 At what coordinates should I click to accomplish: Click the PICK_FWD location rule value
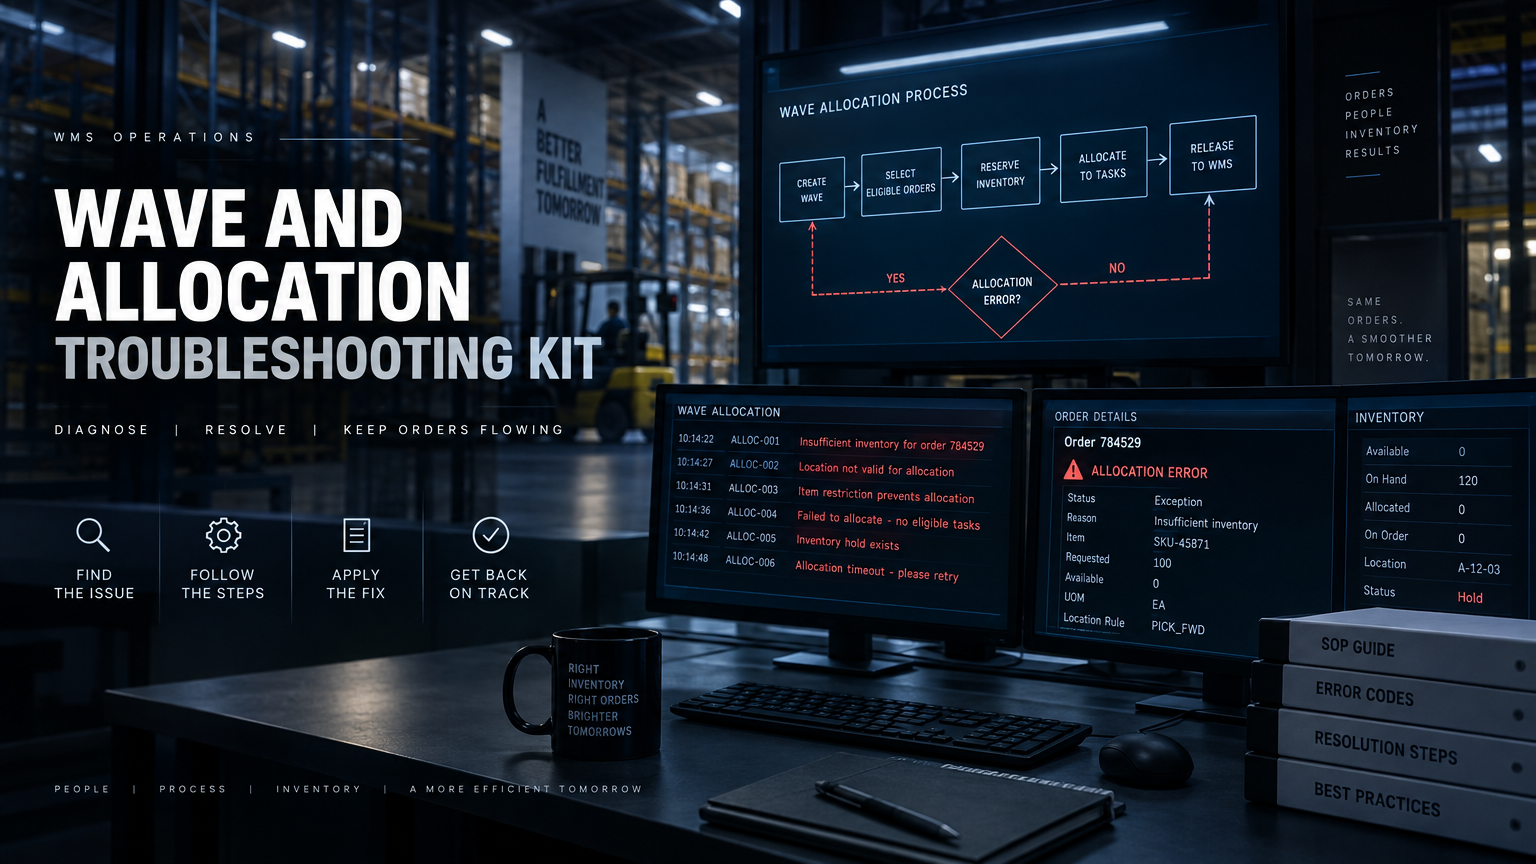click(1178, 627)
